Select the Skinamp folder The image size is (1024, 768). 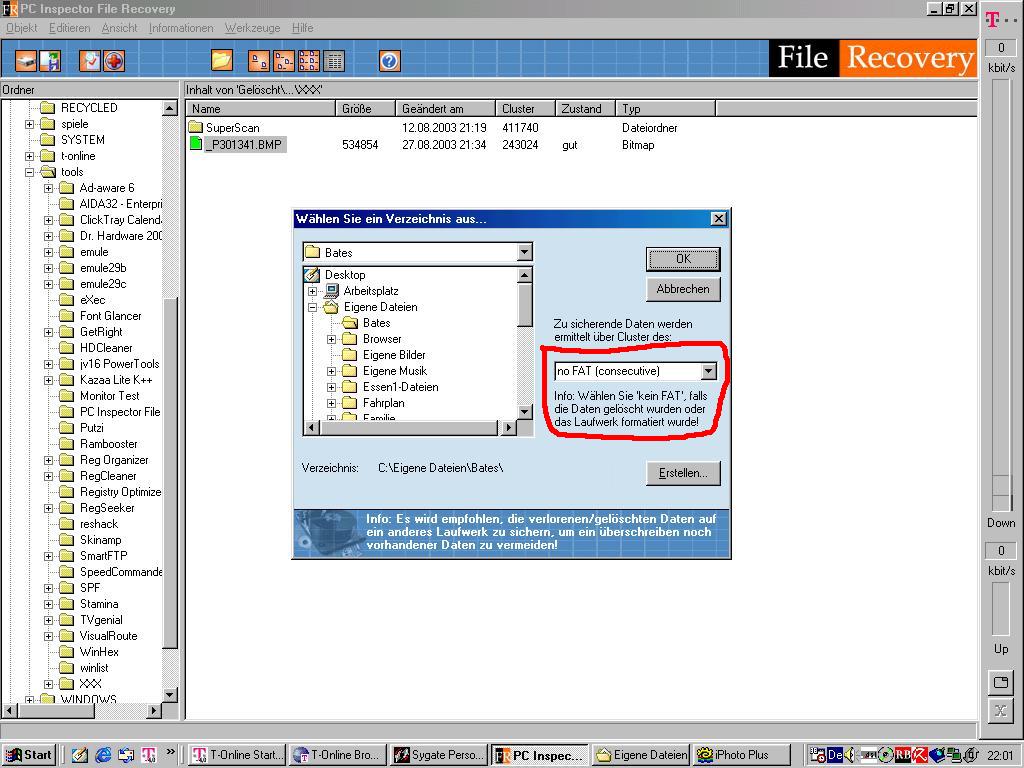(x=101, y=540)
